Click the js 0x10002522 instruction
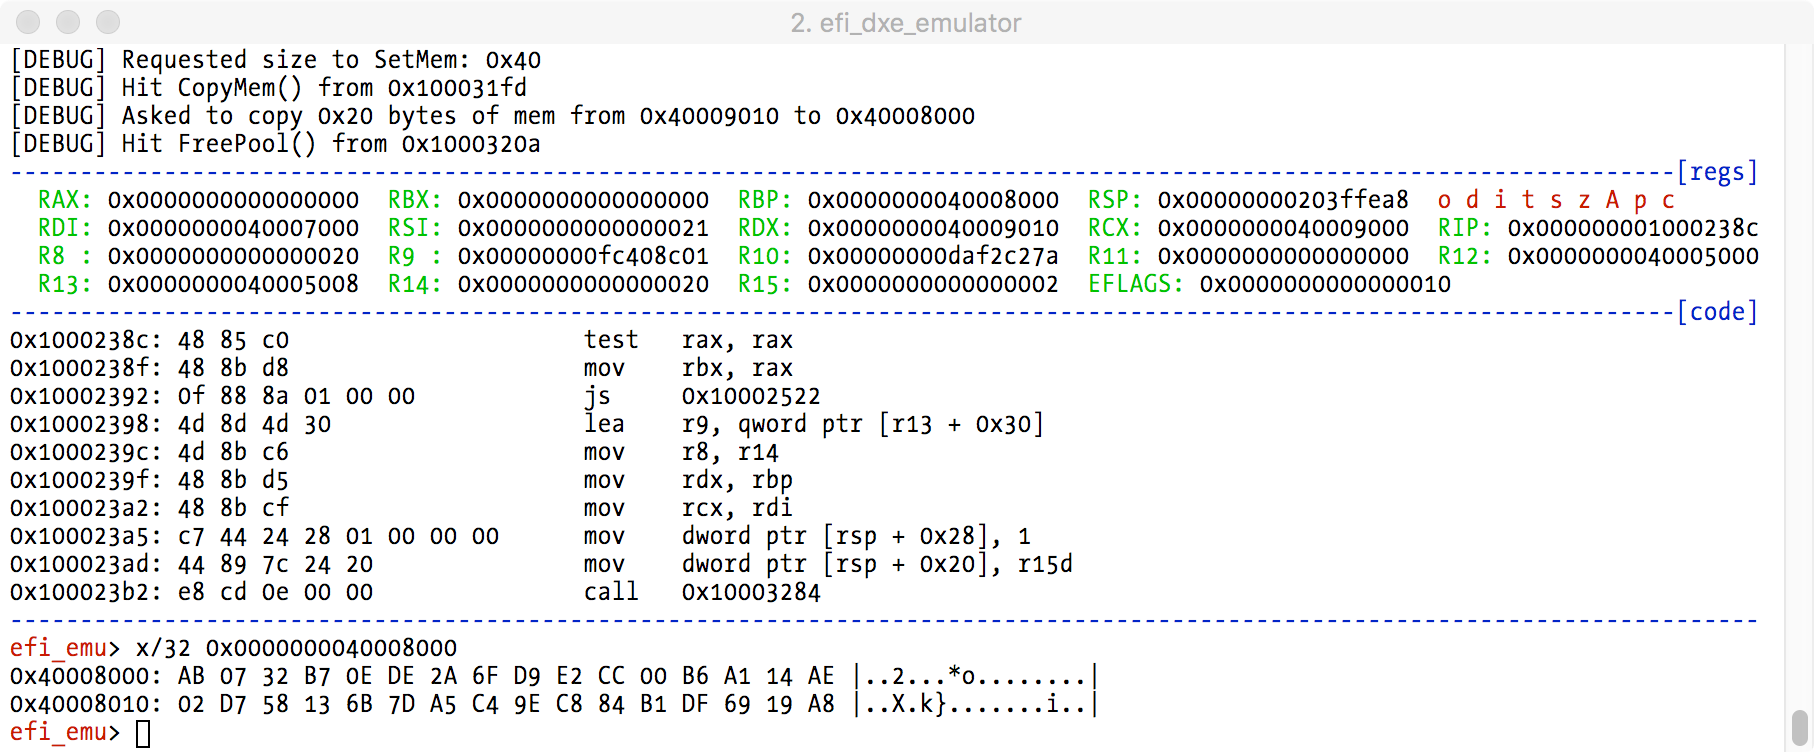The height and width of the screenshot is (752, 1814). 701,396
